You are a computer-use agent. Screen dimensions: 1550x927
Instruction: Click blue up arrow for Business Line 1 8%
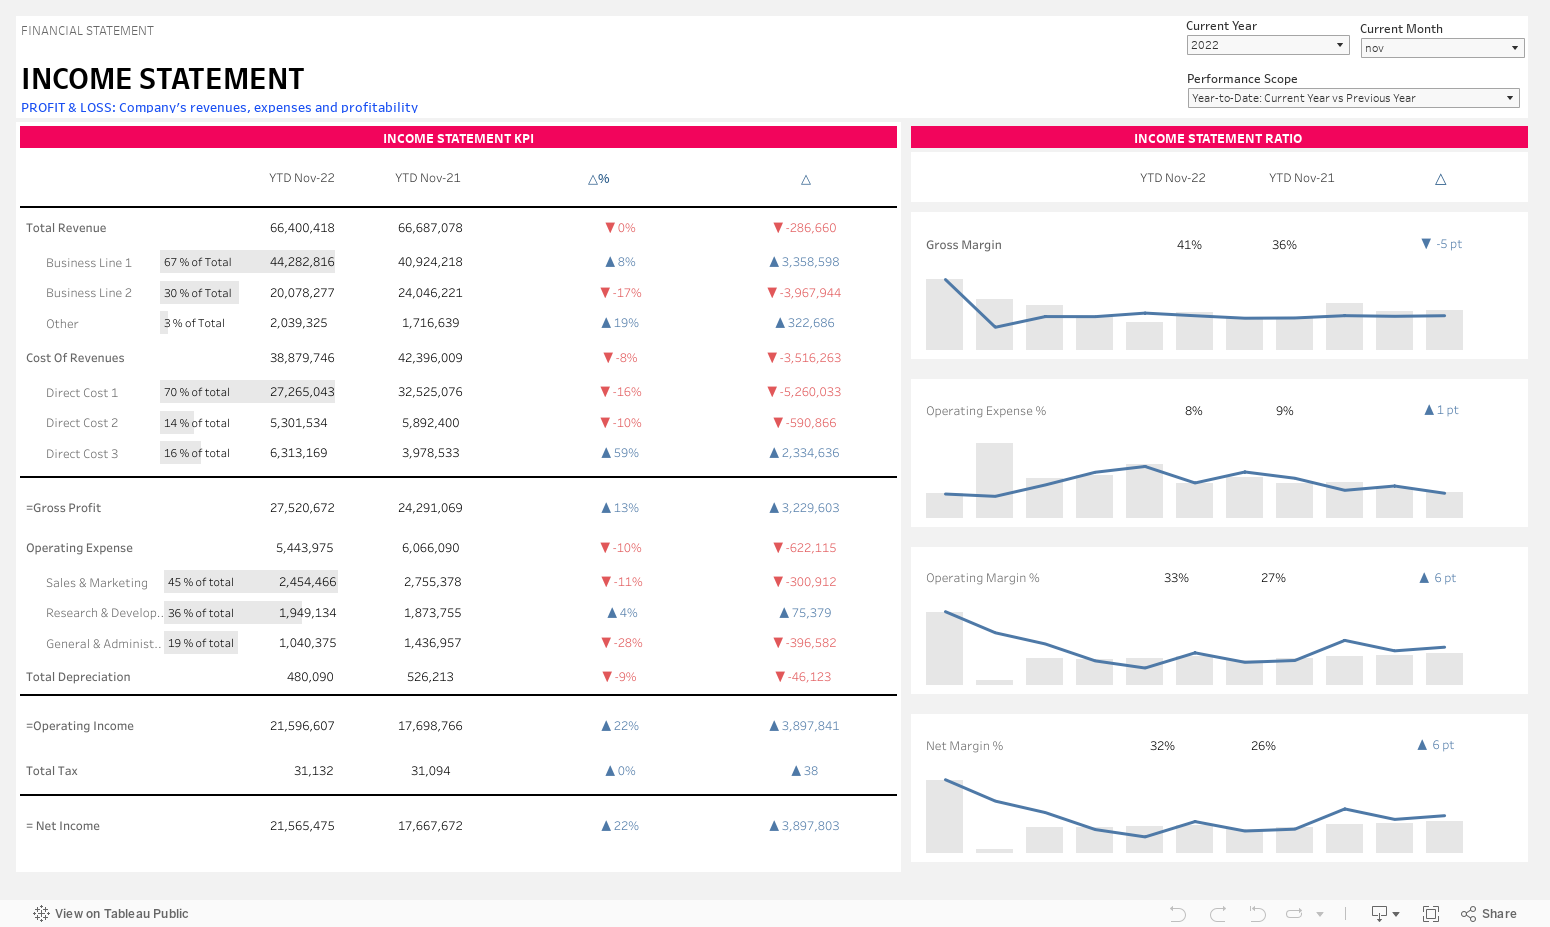pos(610,262)
